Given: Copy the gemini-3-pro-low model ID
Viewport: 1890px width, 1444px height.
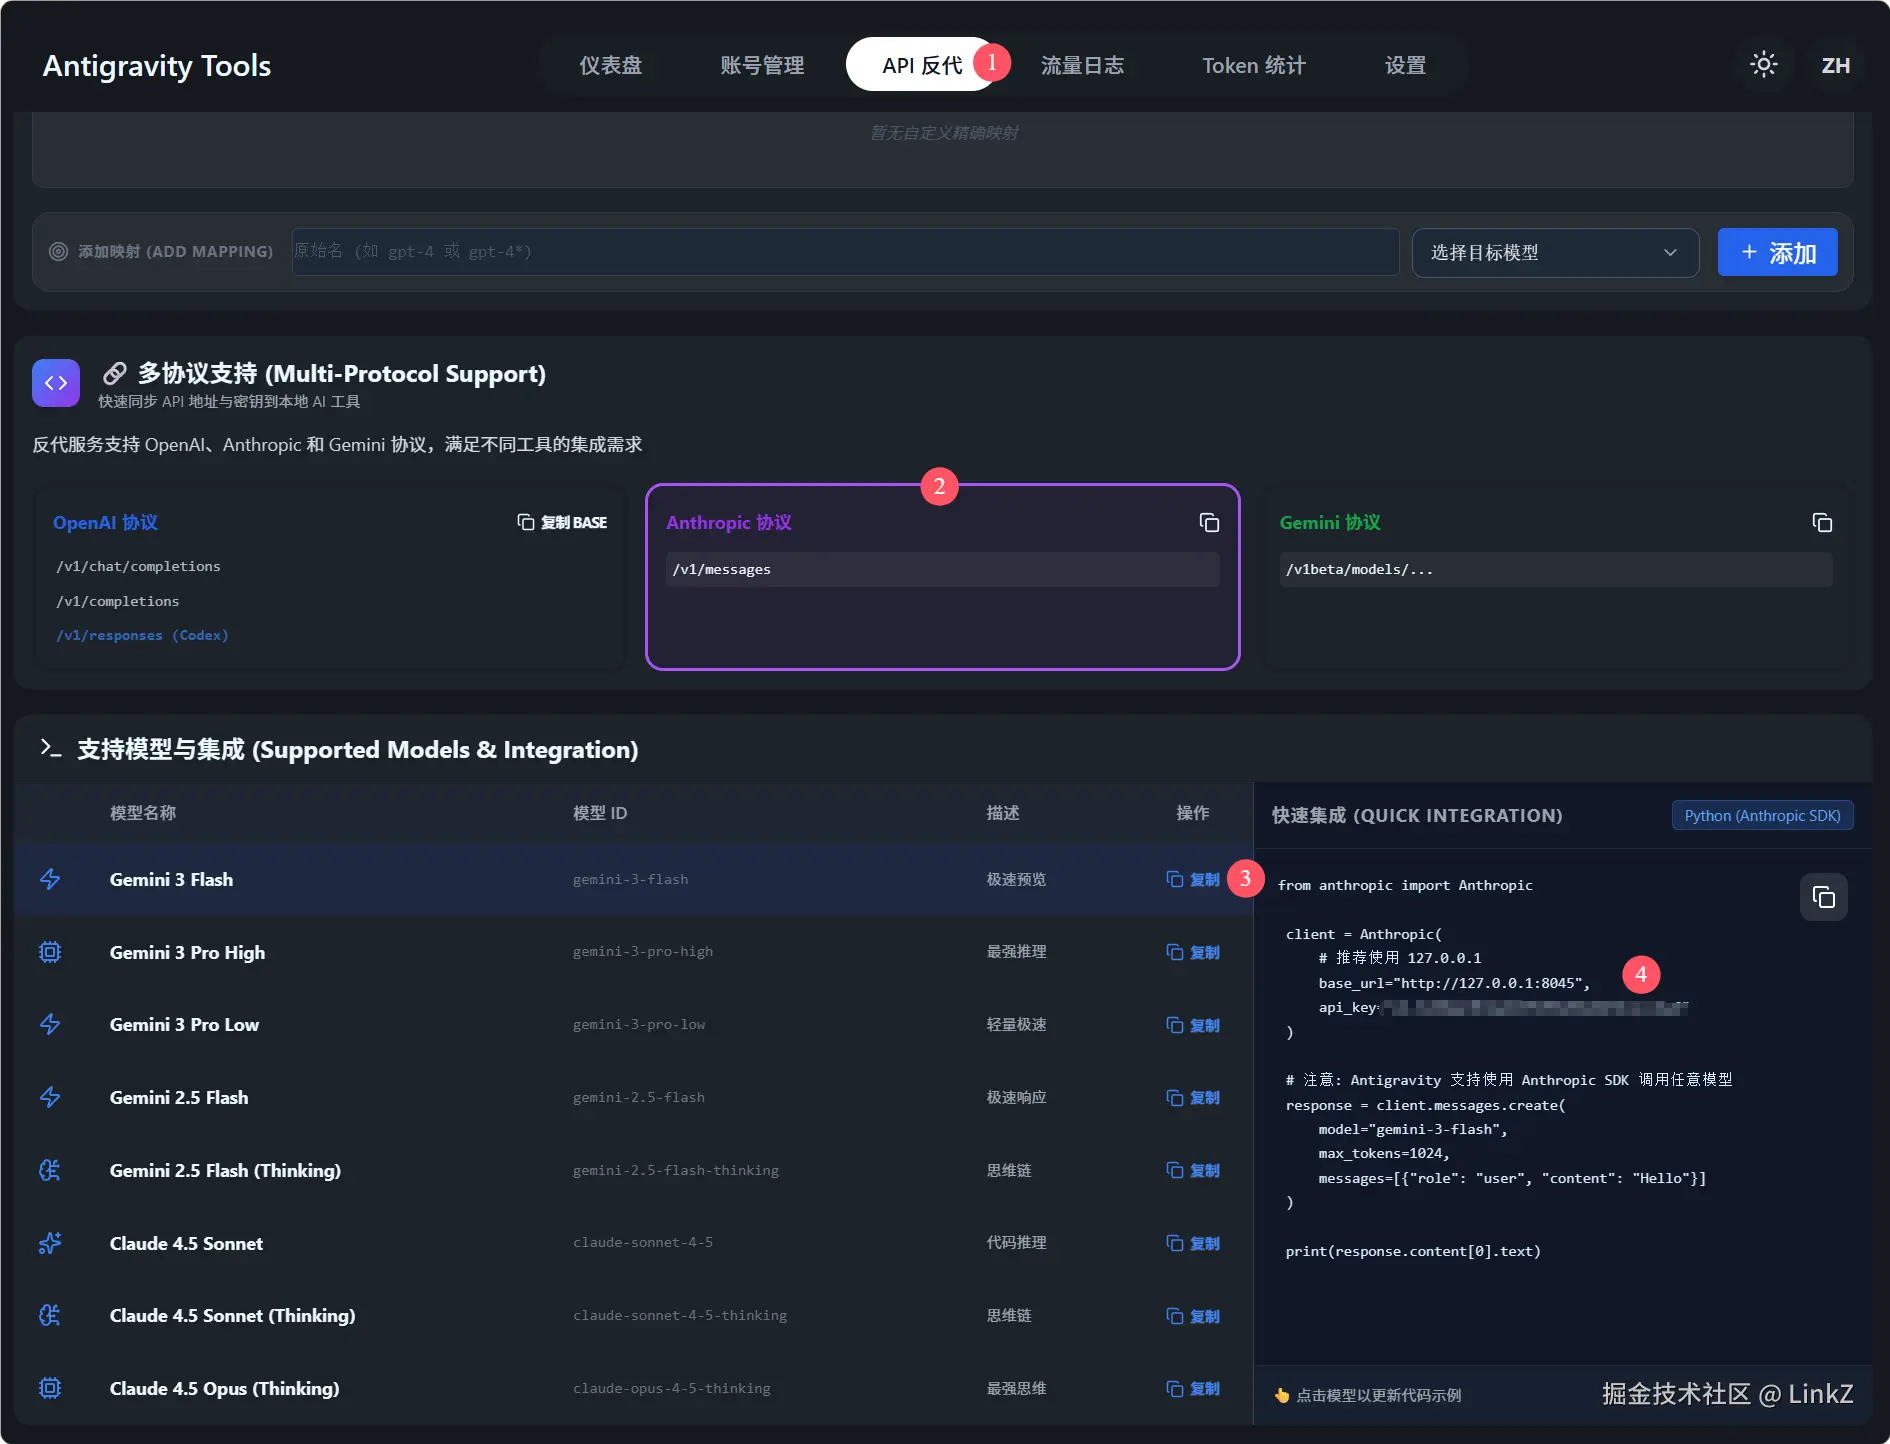Looking at the screenshot, I should pos(1193,1025).
